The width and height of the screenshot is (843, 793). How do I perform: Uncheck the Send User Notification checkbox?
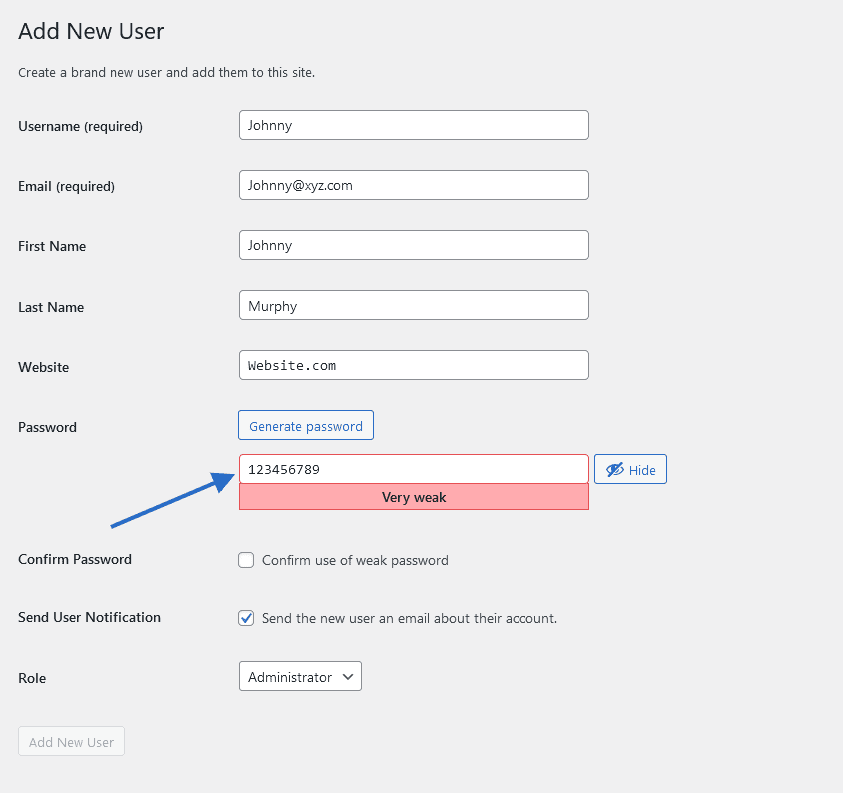coord(246,618)
